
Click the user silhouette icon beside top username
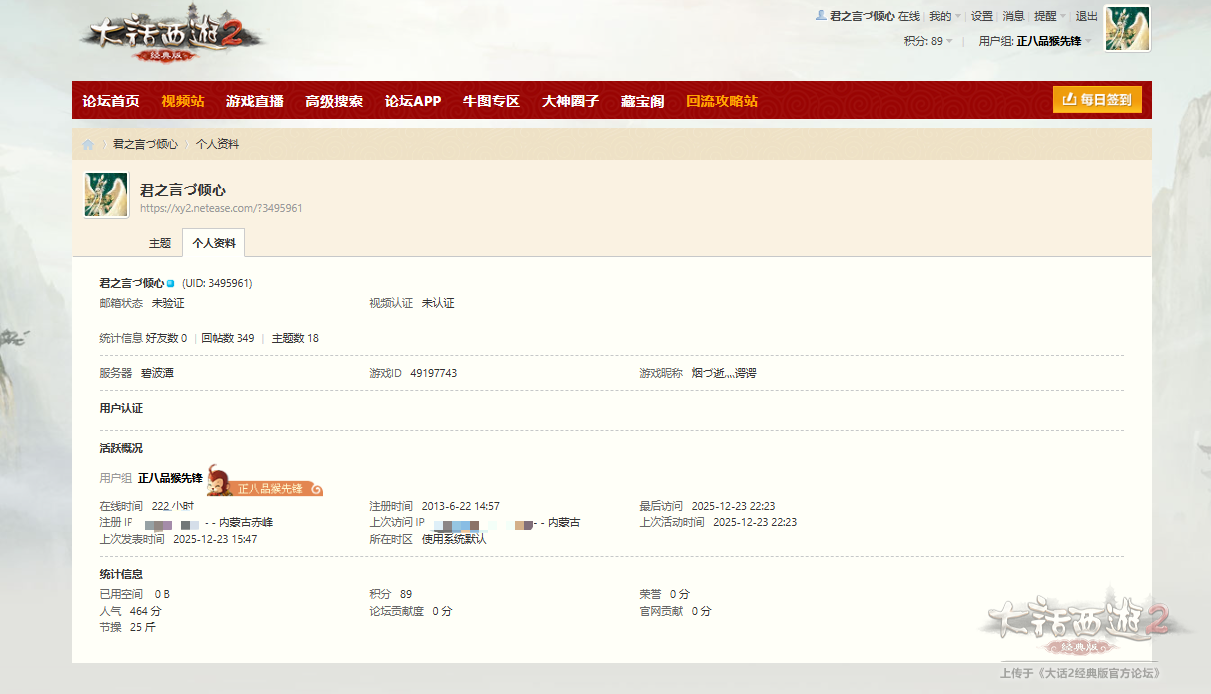pos(821,16)
